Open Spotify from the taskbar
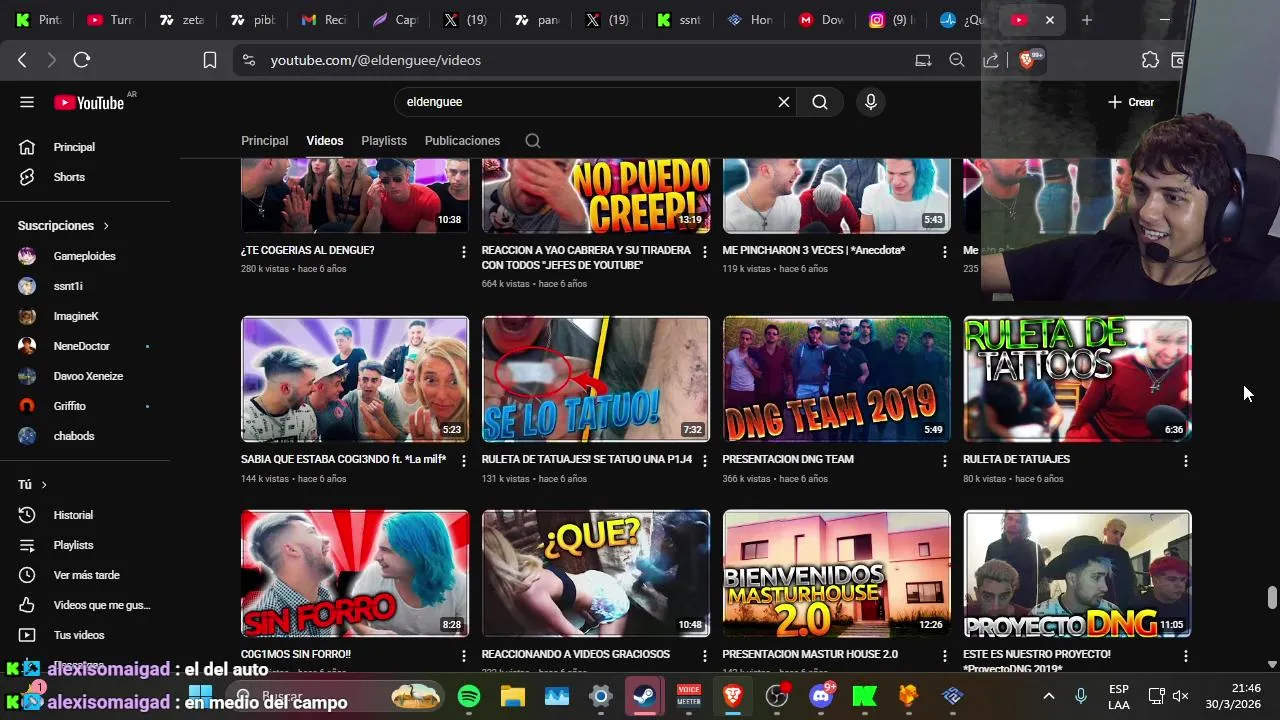The width and height of the screenshot is (1280, 720). point(469,696)
